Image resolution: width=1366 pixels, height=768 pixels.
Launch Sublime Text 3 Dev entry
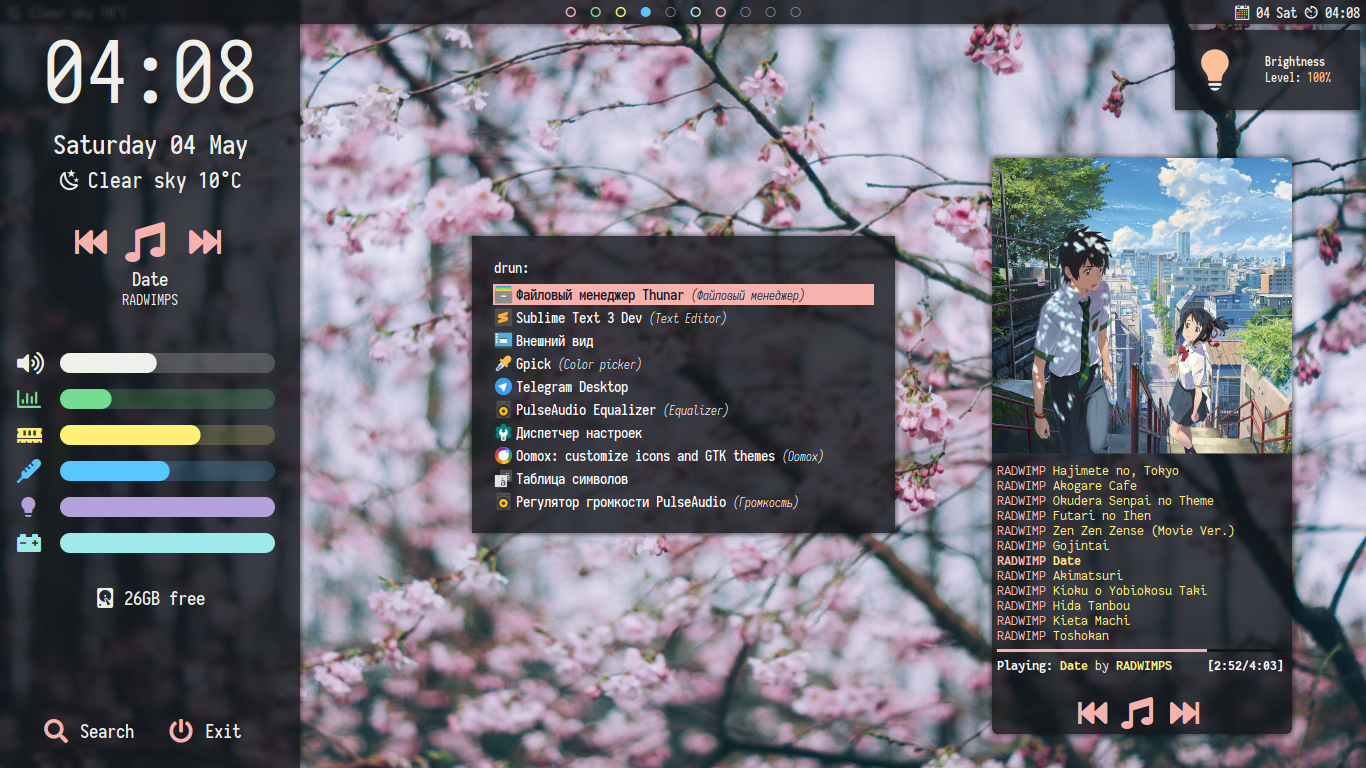[x=683, y=318]
